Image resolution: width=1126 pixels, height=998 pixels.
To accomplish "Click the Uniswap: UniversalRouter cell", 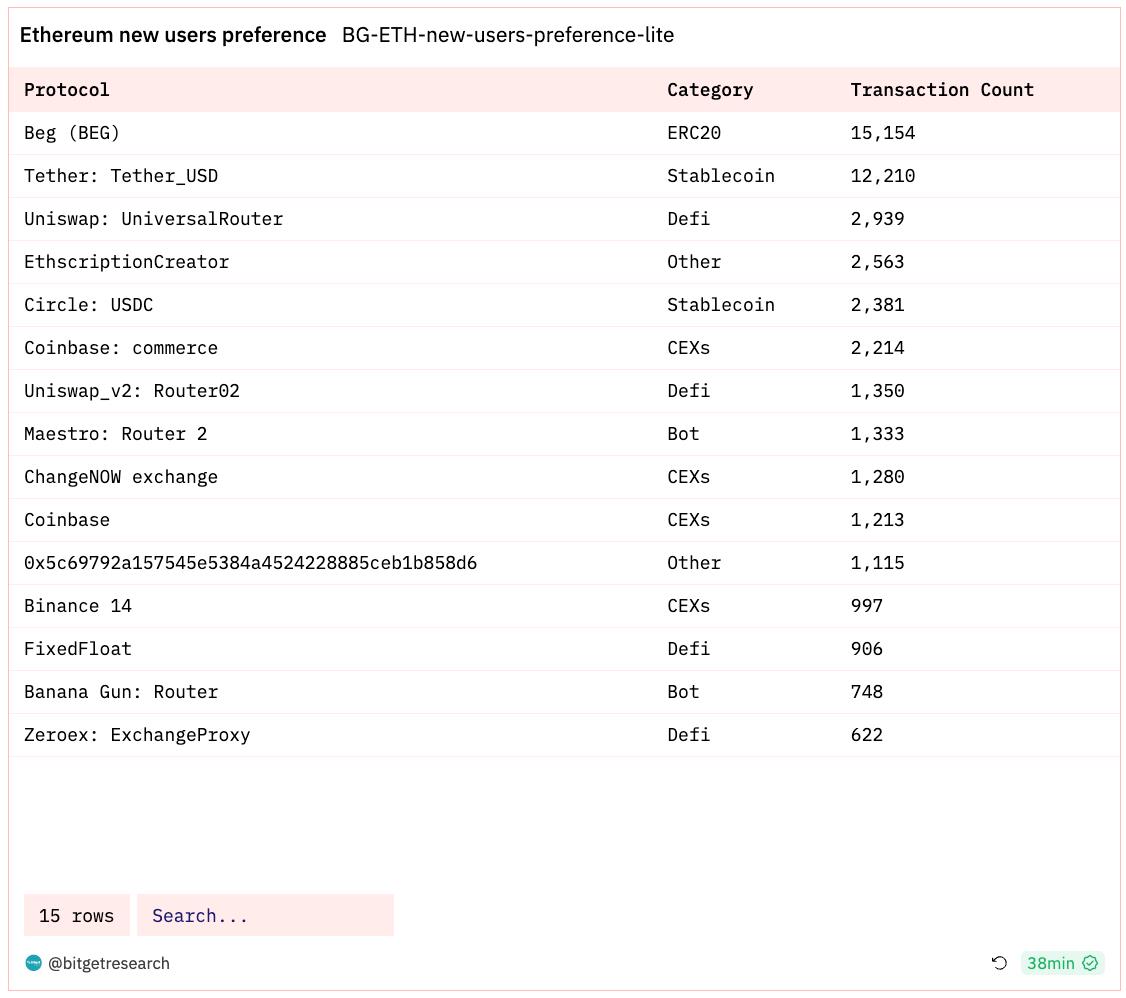I will click(x=154, y=219).
